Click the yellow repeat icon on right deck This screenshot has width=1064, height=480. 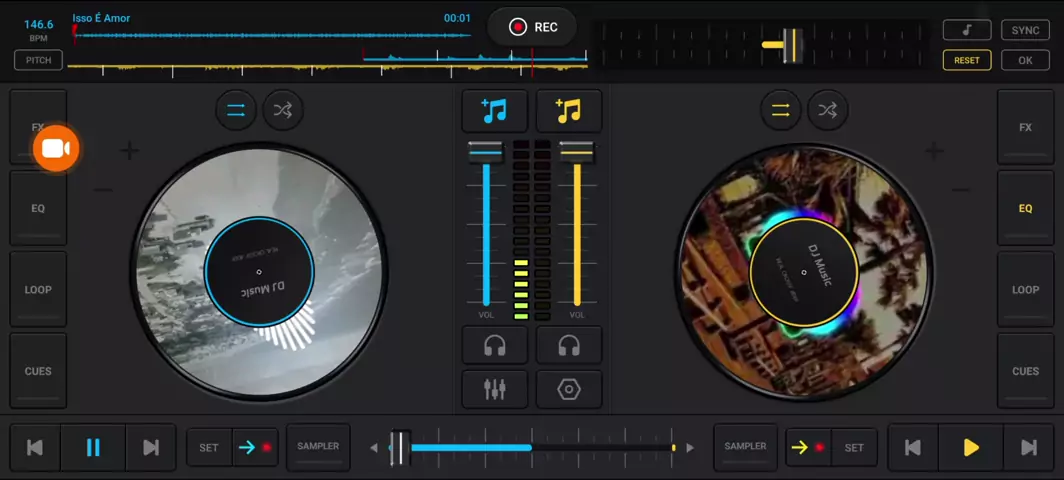[x=781, y=110]
